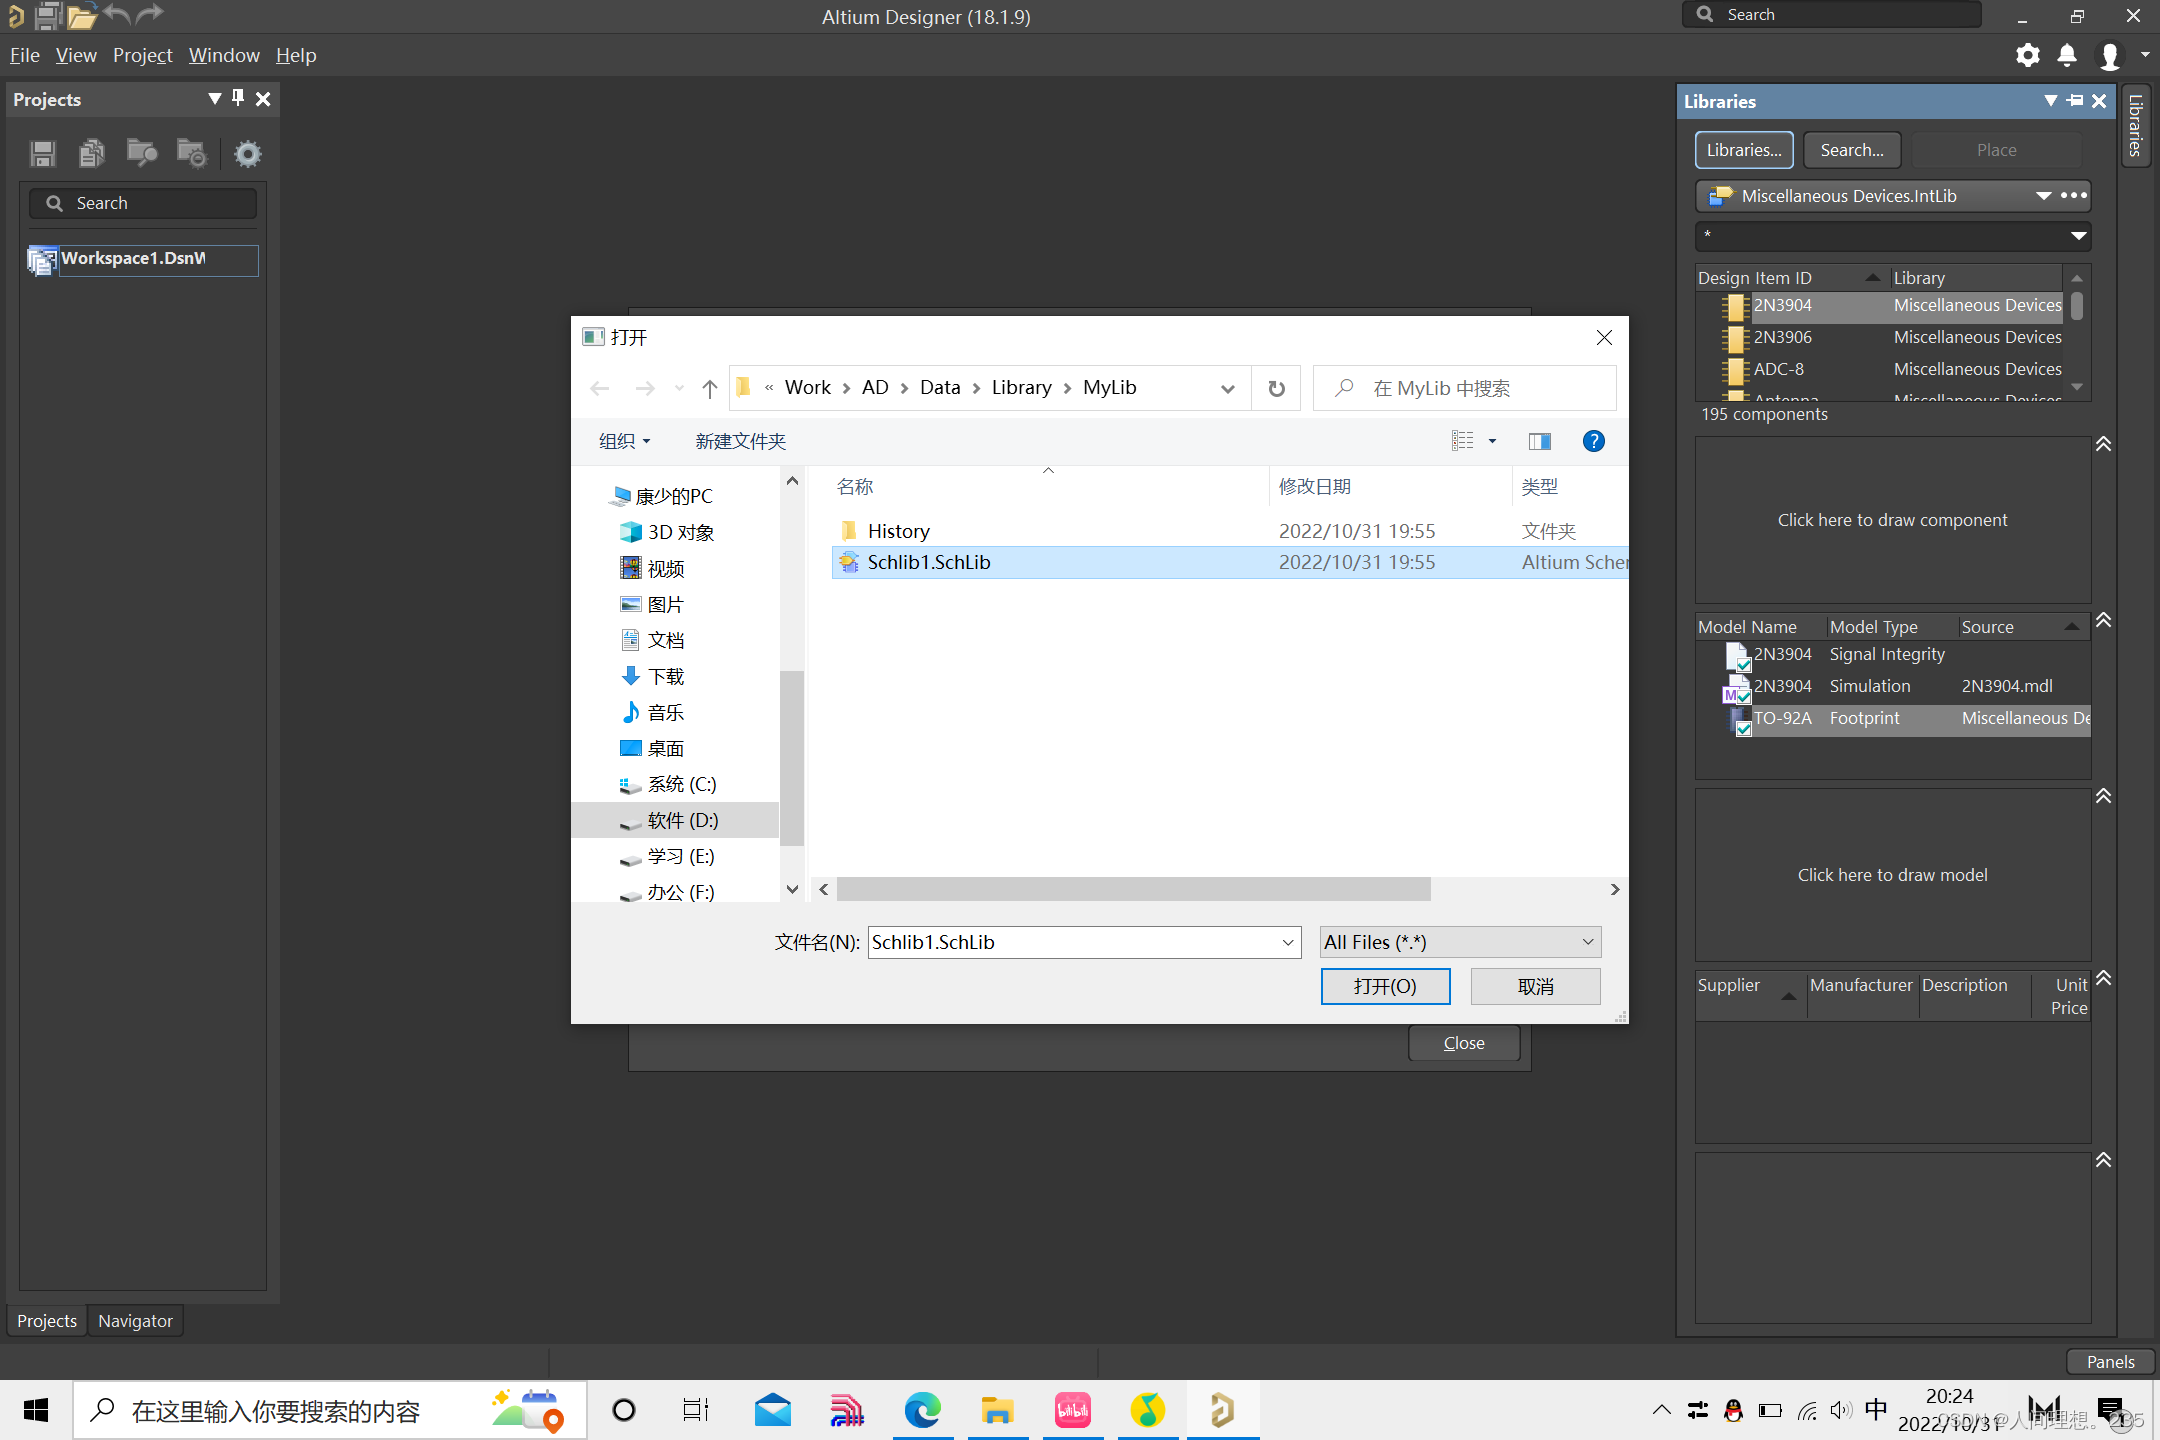Click the blue help question icon
This screenshot has height=1440, width=2160.
tap(1593, 441)
